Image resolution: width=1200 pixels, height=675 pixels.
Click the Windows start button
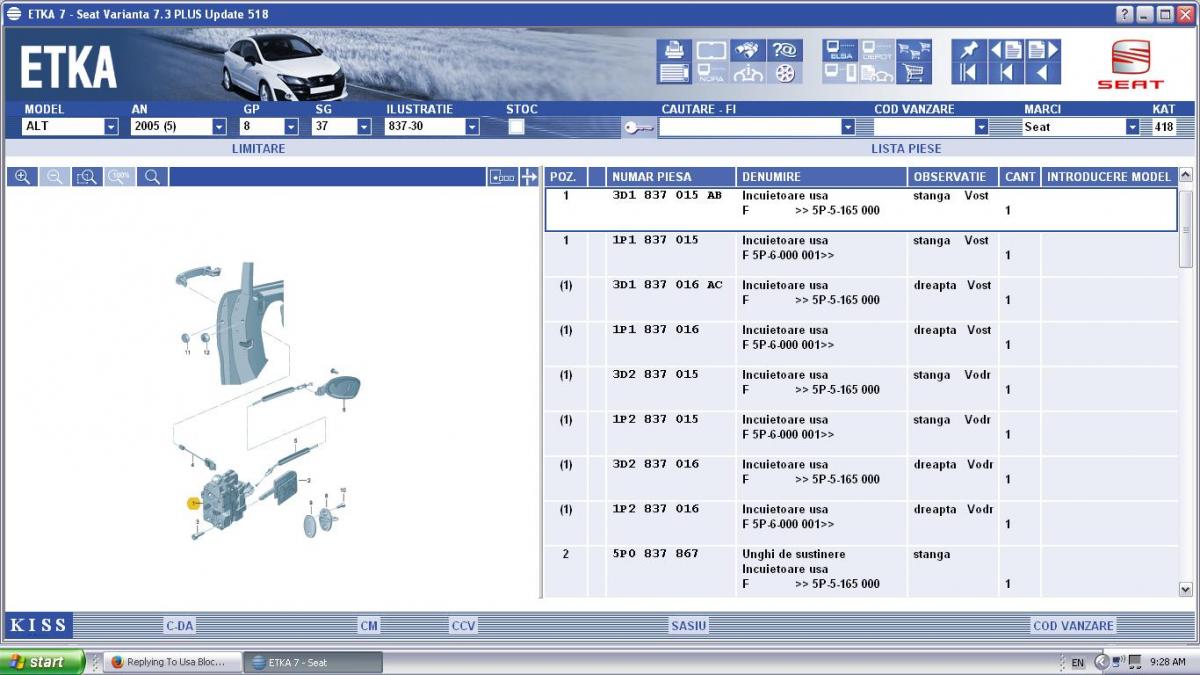(41, 662)
